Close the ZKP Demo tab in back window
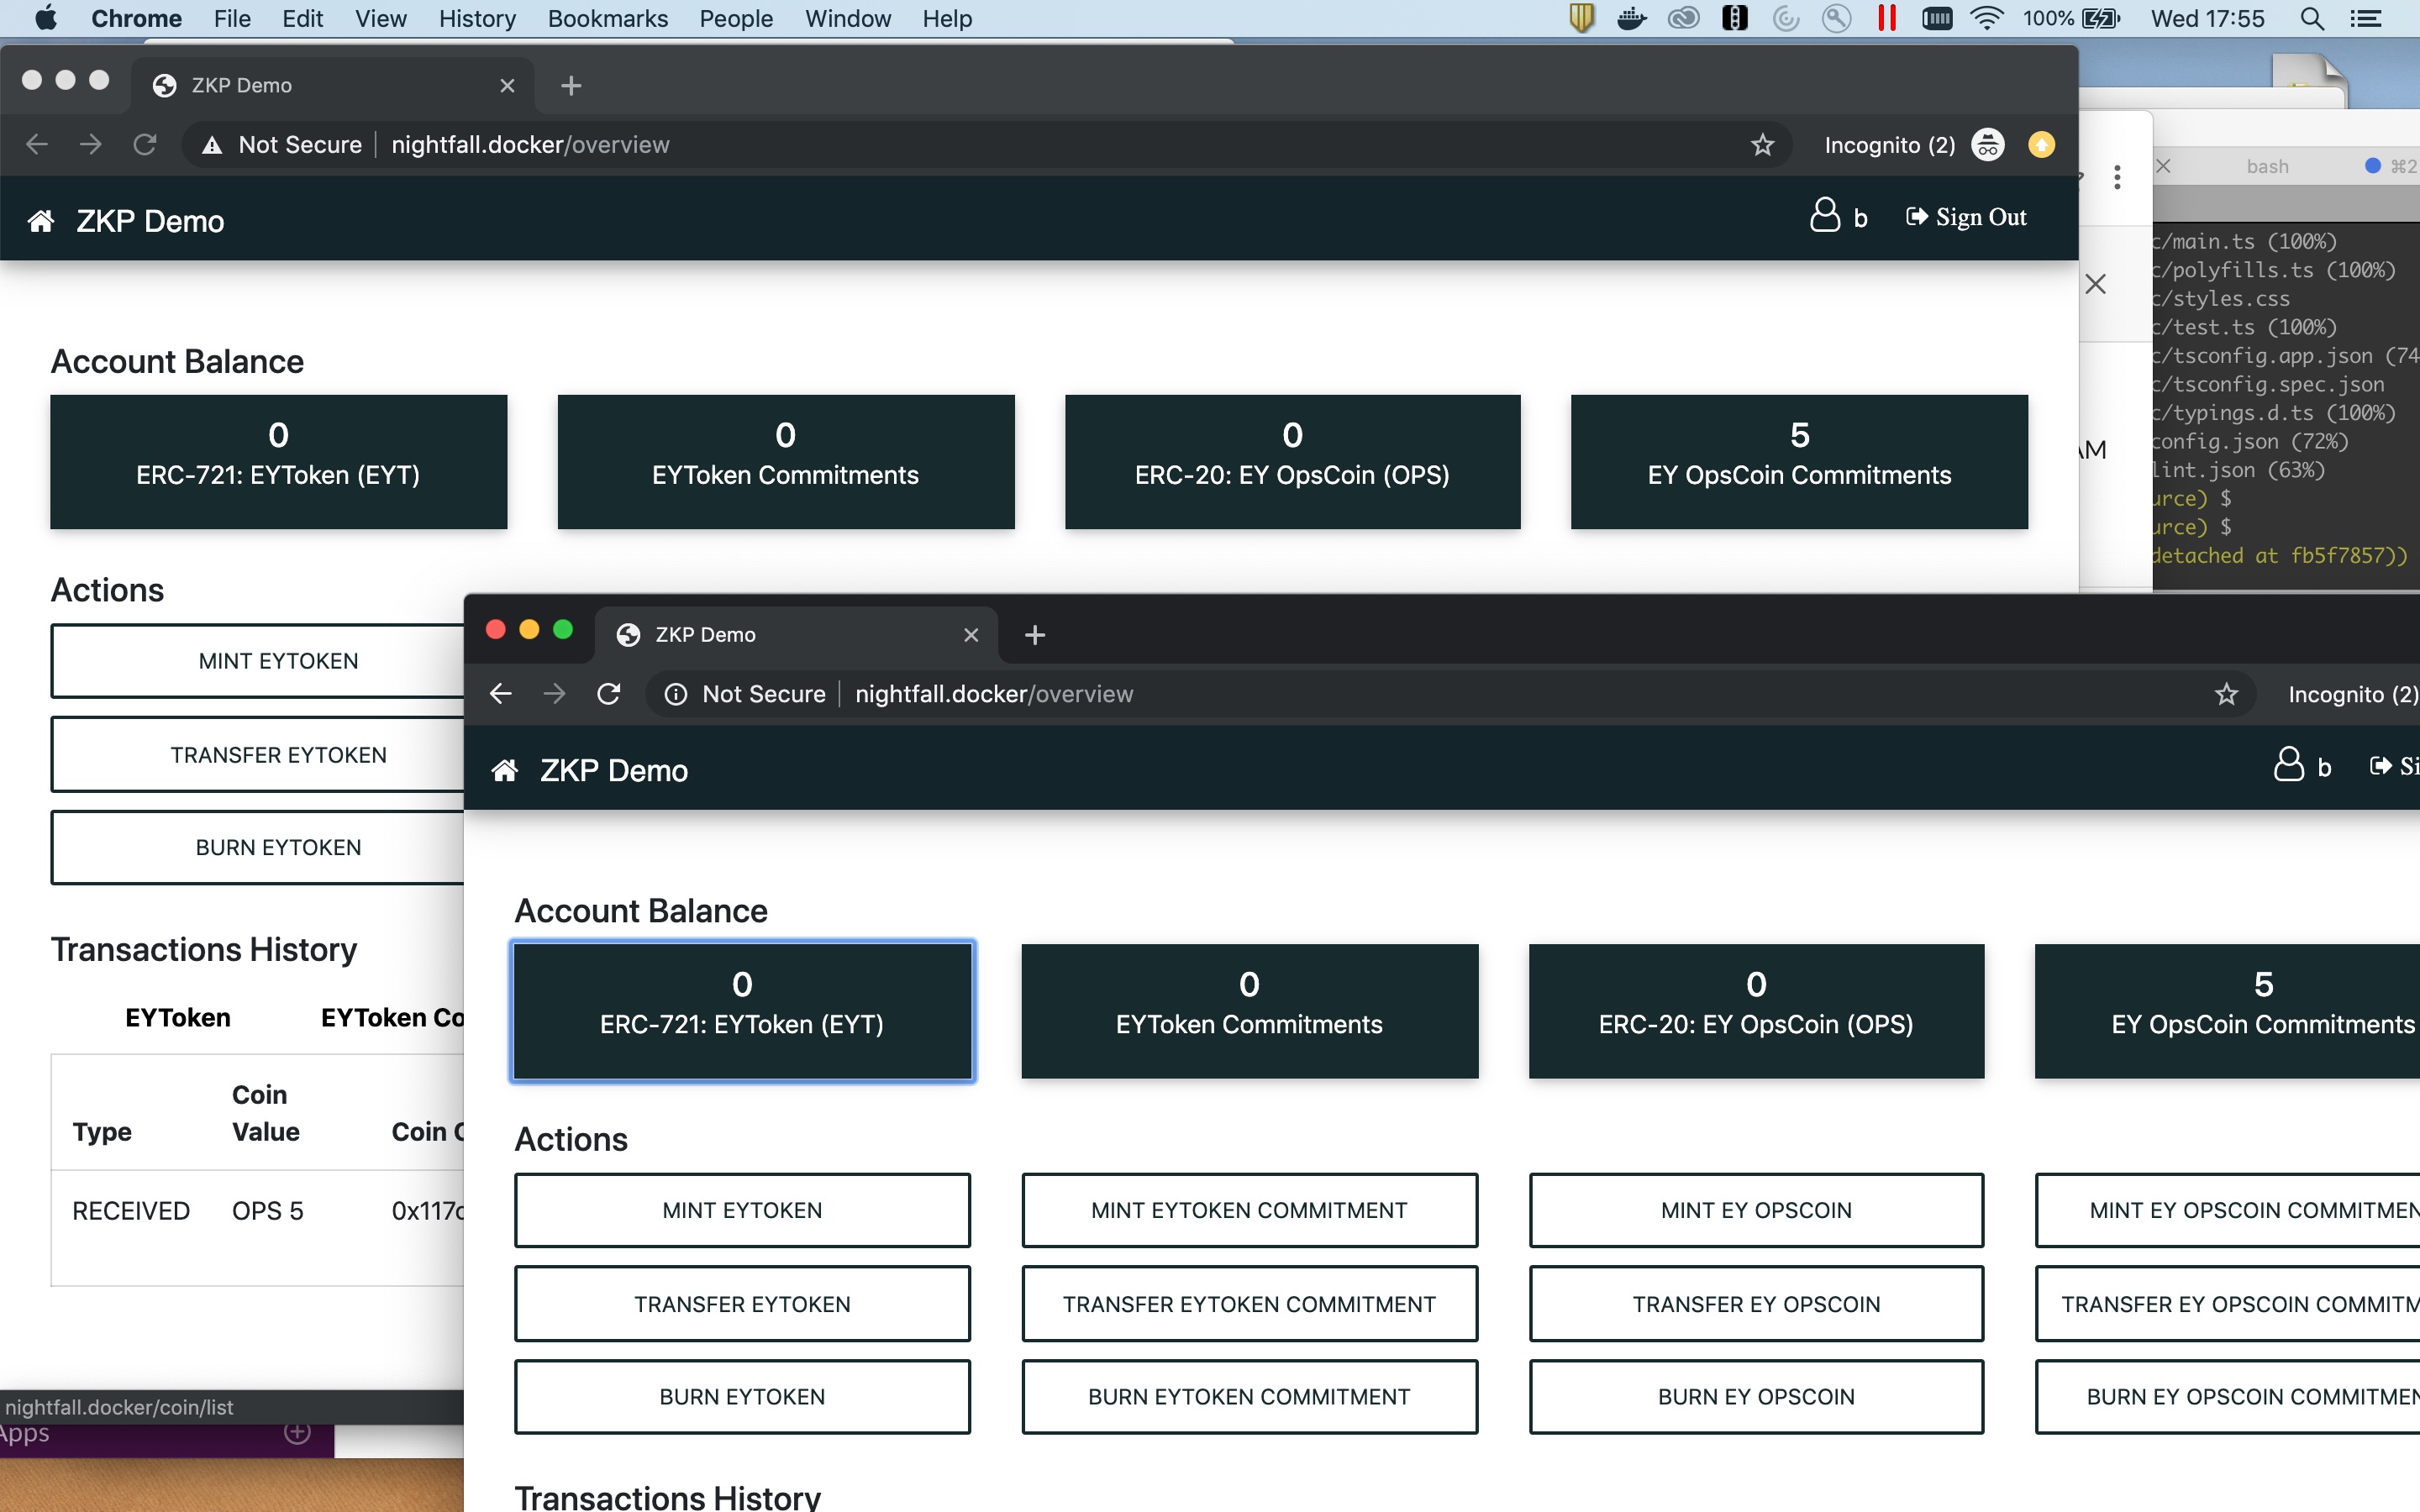This screenshot has height=1512, width=2420. click(x=507, y=86)
